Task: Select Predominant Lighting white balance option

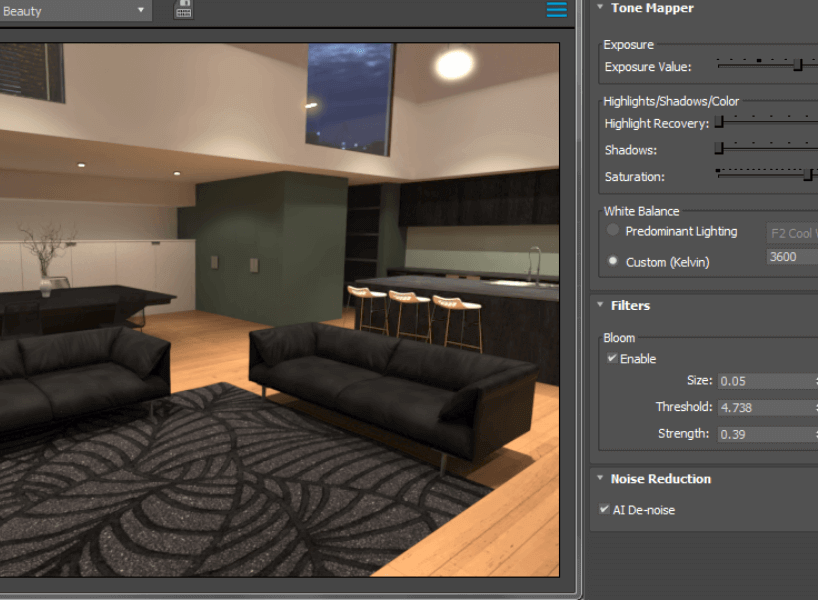Action: click(x=613, y=231)
